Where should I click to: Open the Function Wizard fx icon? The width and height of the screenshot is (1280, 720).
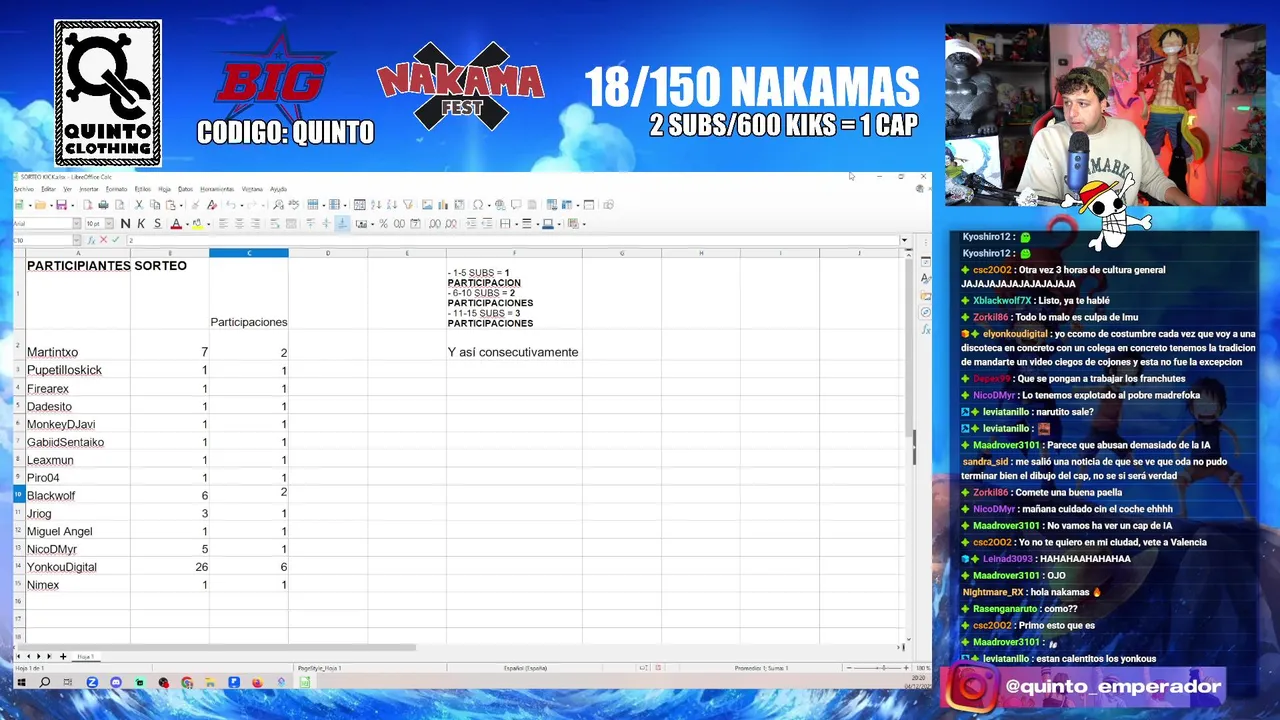pos(91,240)
